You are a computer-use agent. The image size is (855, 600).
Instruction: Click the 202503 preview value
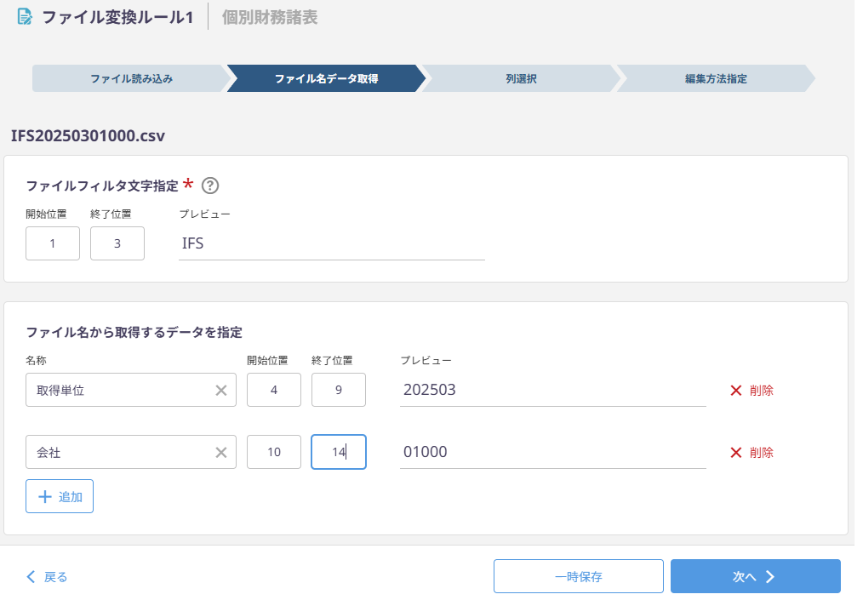429,390
